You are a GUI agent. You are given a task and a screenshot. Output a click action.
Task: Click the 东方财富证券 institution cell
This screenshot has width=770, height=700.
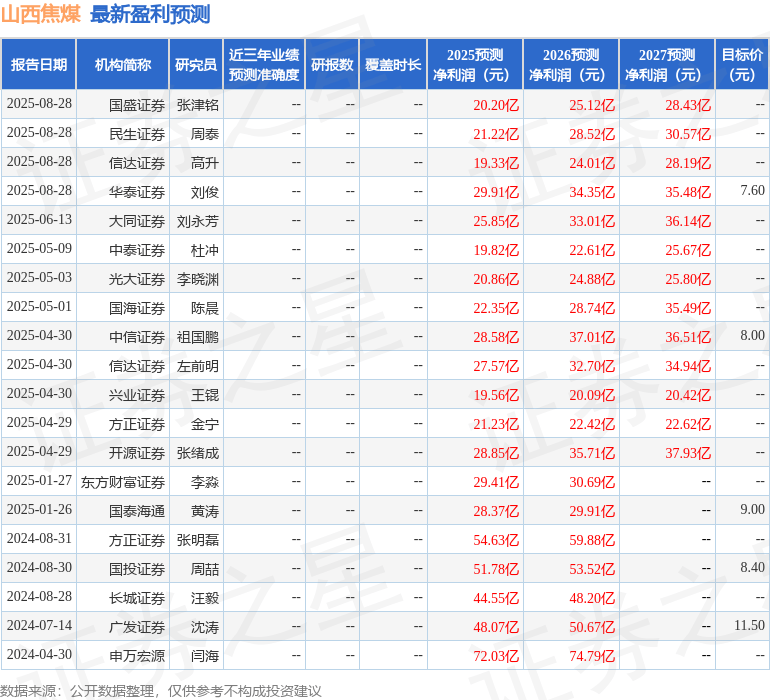[123, 482]
